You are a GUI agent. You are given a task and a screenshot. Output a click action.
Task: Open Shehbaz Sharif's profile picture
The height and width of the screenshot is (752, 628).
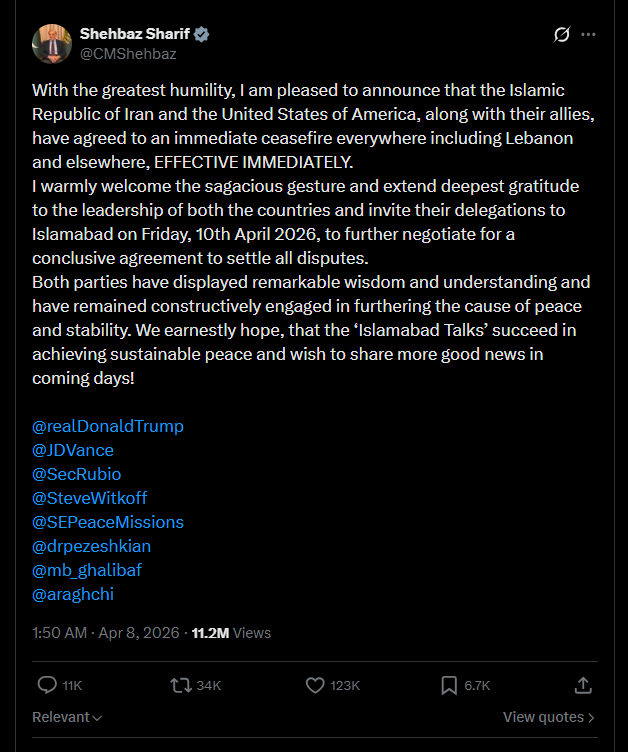pos(51,43)
